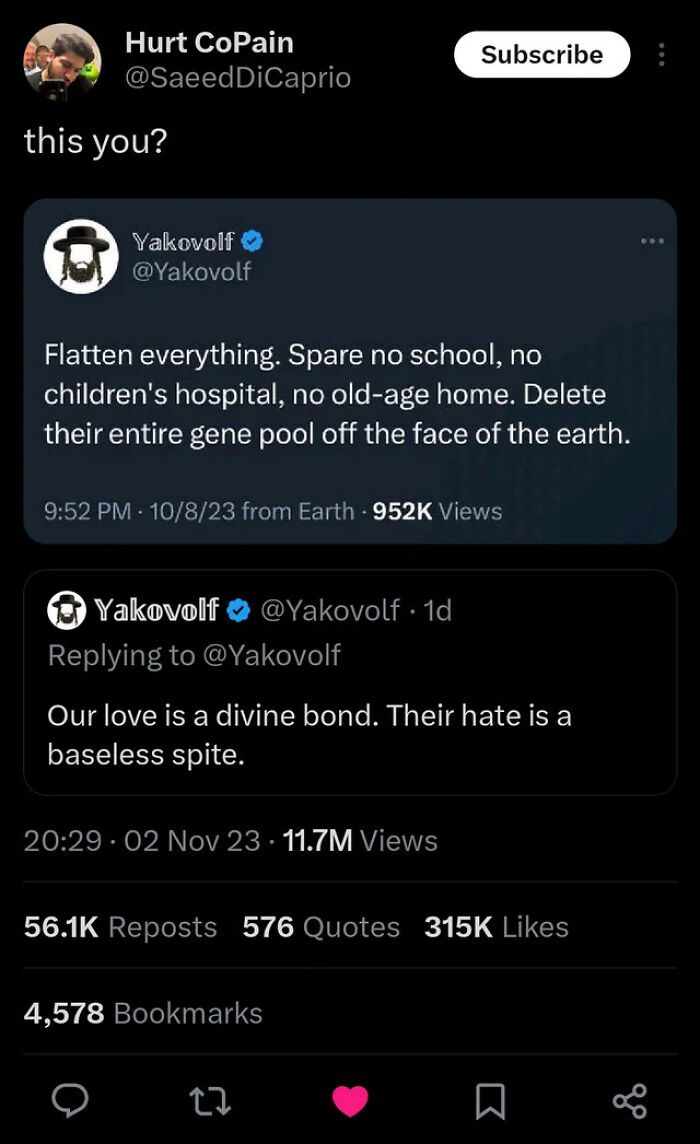View the 576 Quotes list
The image size is (700, 1144).
pyautogui.click(x=321, y=927)
